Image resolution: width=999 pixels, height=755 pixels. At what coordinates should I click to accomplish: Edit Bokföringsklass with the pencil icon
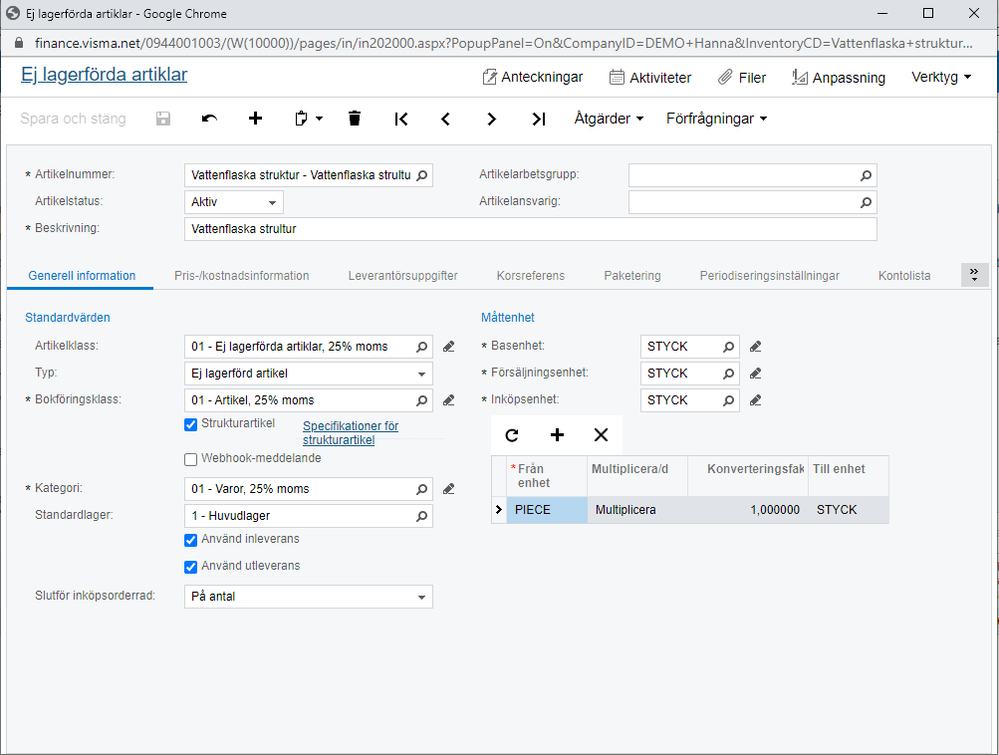[449, 400]
